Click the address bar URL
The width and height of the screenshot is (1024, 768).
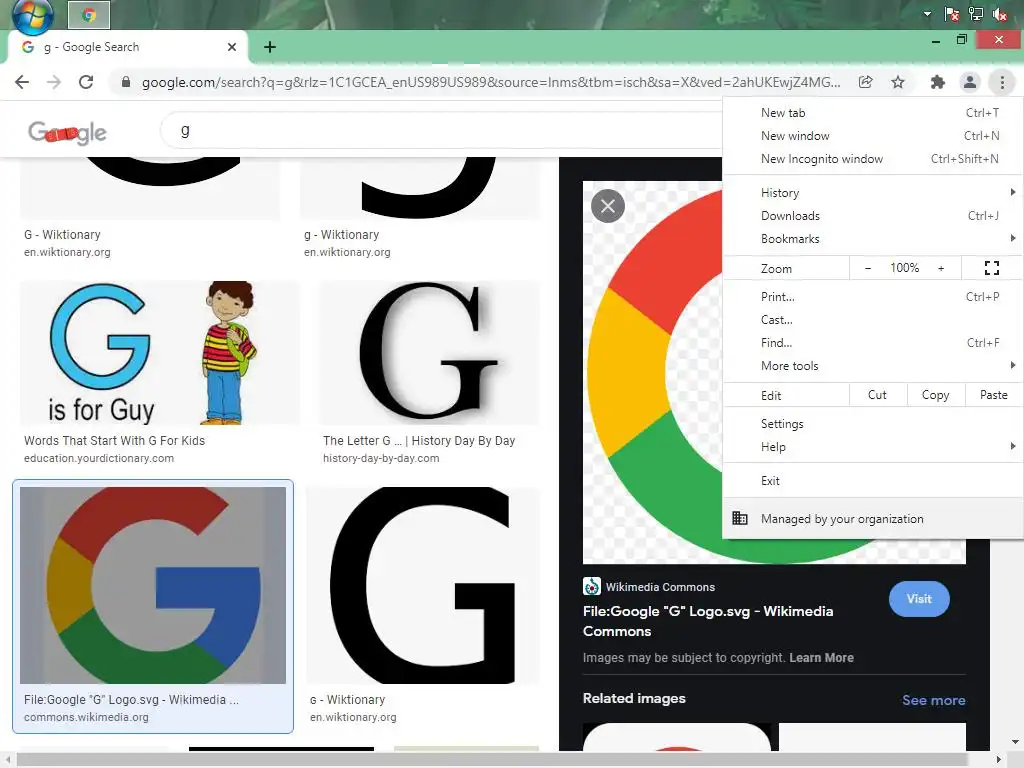(490, 82)
